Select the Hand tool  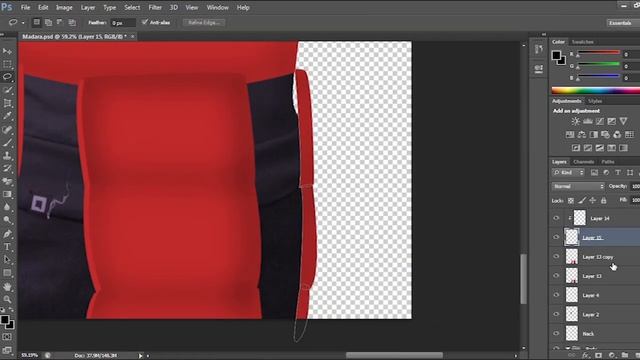click(x=7, y=287)
